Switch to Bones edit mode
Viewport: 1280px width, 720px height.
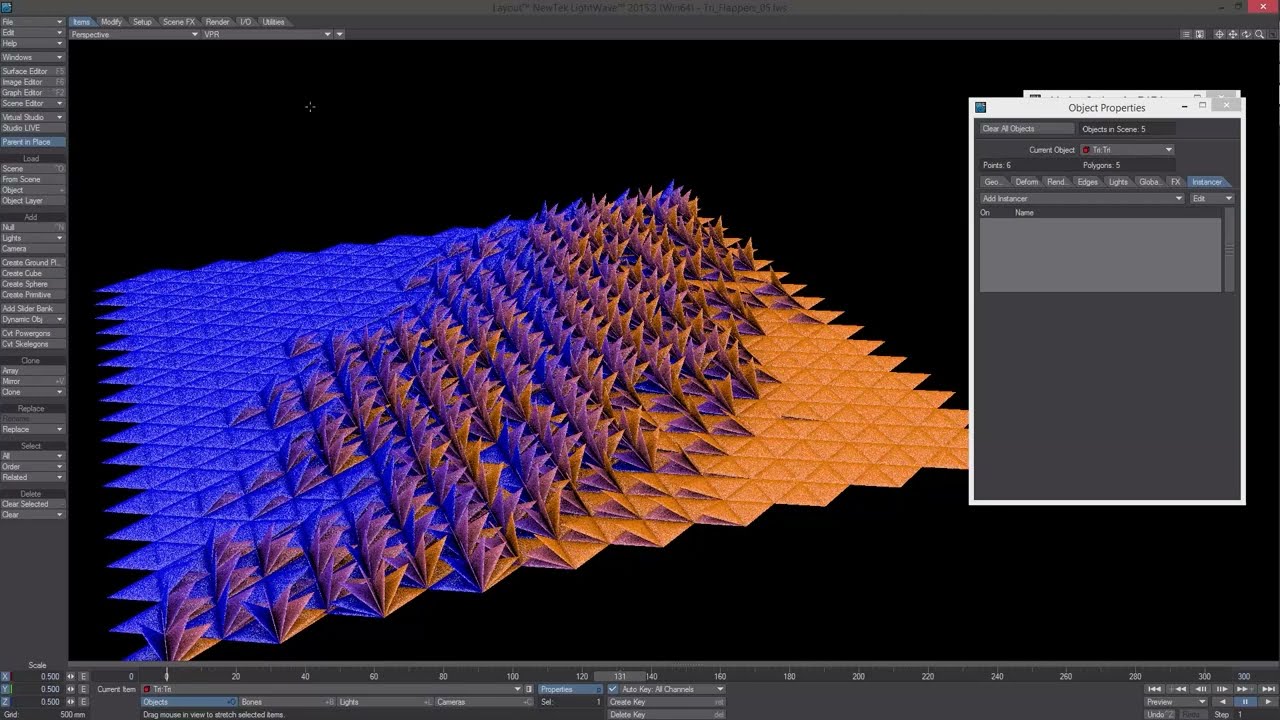(287, 702)
